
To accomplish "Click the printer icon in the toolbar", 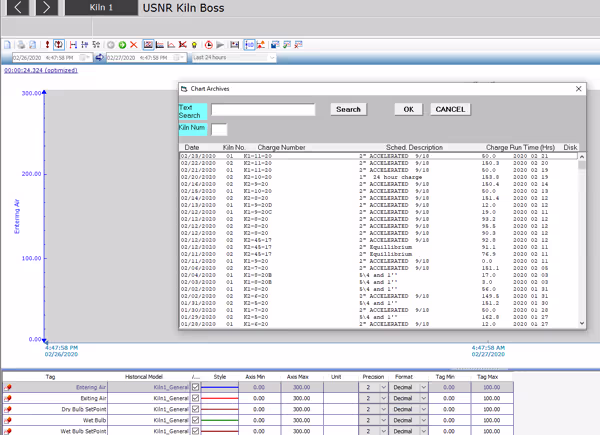I will pyautogui.click(x=21, y=45).
